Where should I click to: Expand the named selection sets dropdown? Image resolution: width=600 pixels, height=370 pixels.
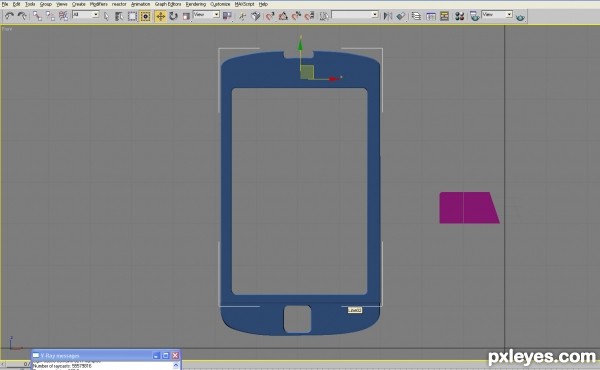[x=355, y=15]
